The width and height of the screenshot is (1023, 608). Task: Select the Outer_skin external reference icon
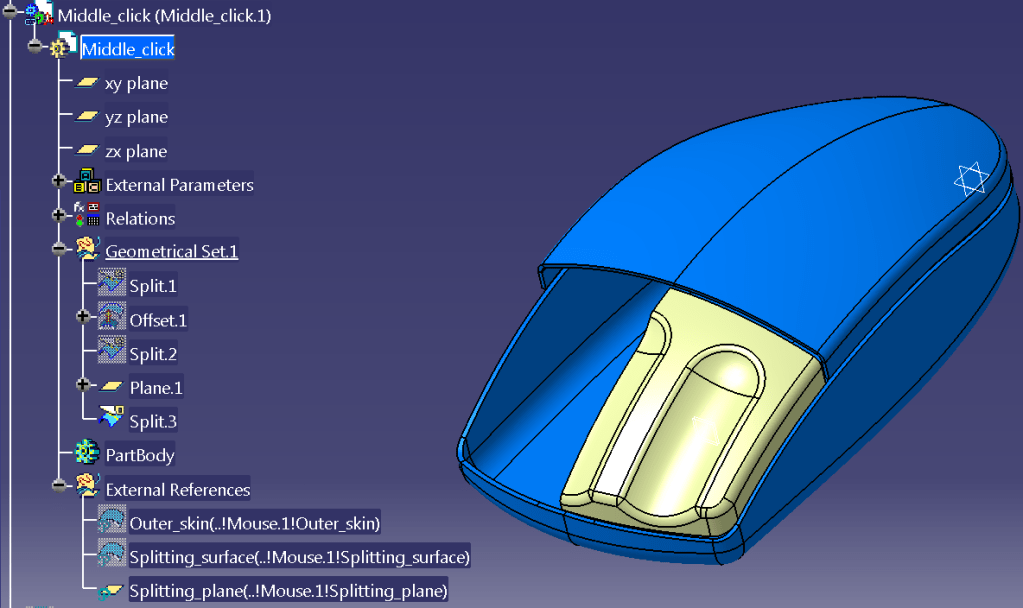coord(111,523)
